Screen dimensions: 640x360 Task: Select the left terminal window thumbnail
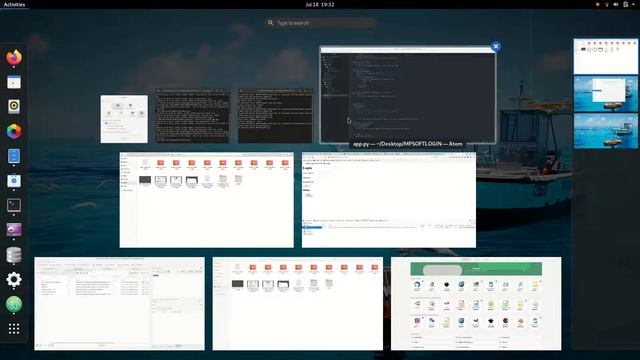pos(193,116)
